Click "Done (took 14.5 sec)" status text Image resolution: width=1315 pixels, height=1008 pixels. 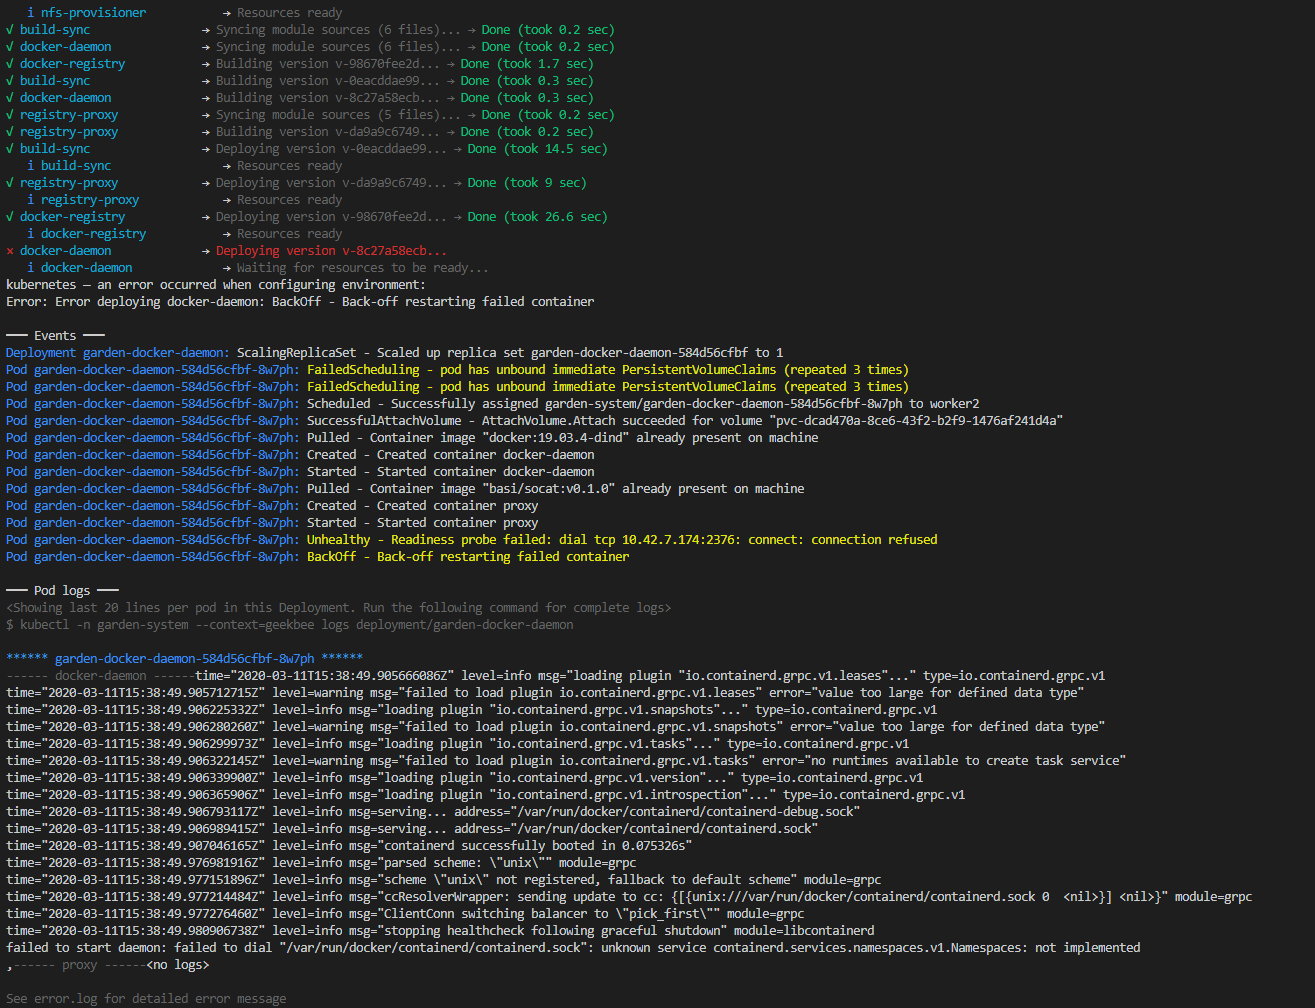click(538, 149)
